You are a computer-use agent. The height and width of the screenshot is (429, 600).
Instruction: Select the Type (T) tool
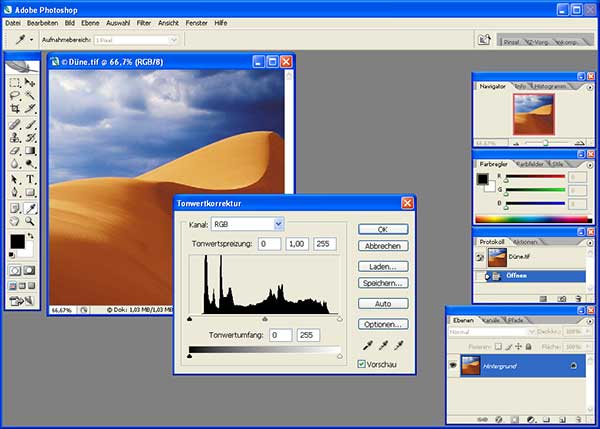(x=30, y=179)
